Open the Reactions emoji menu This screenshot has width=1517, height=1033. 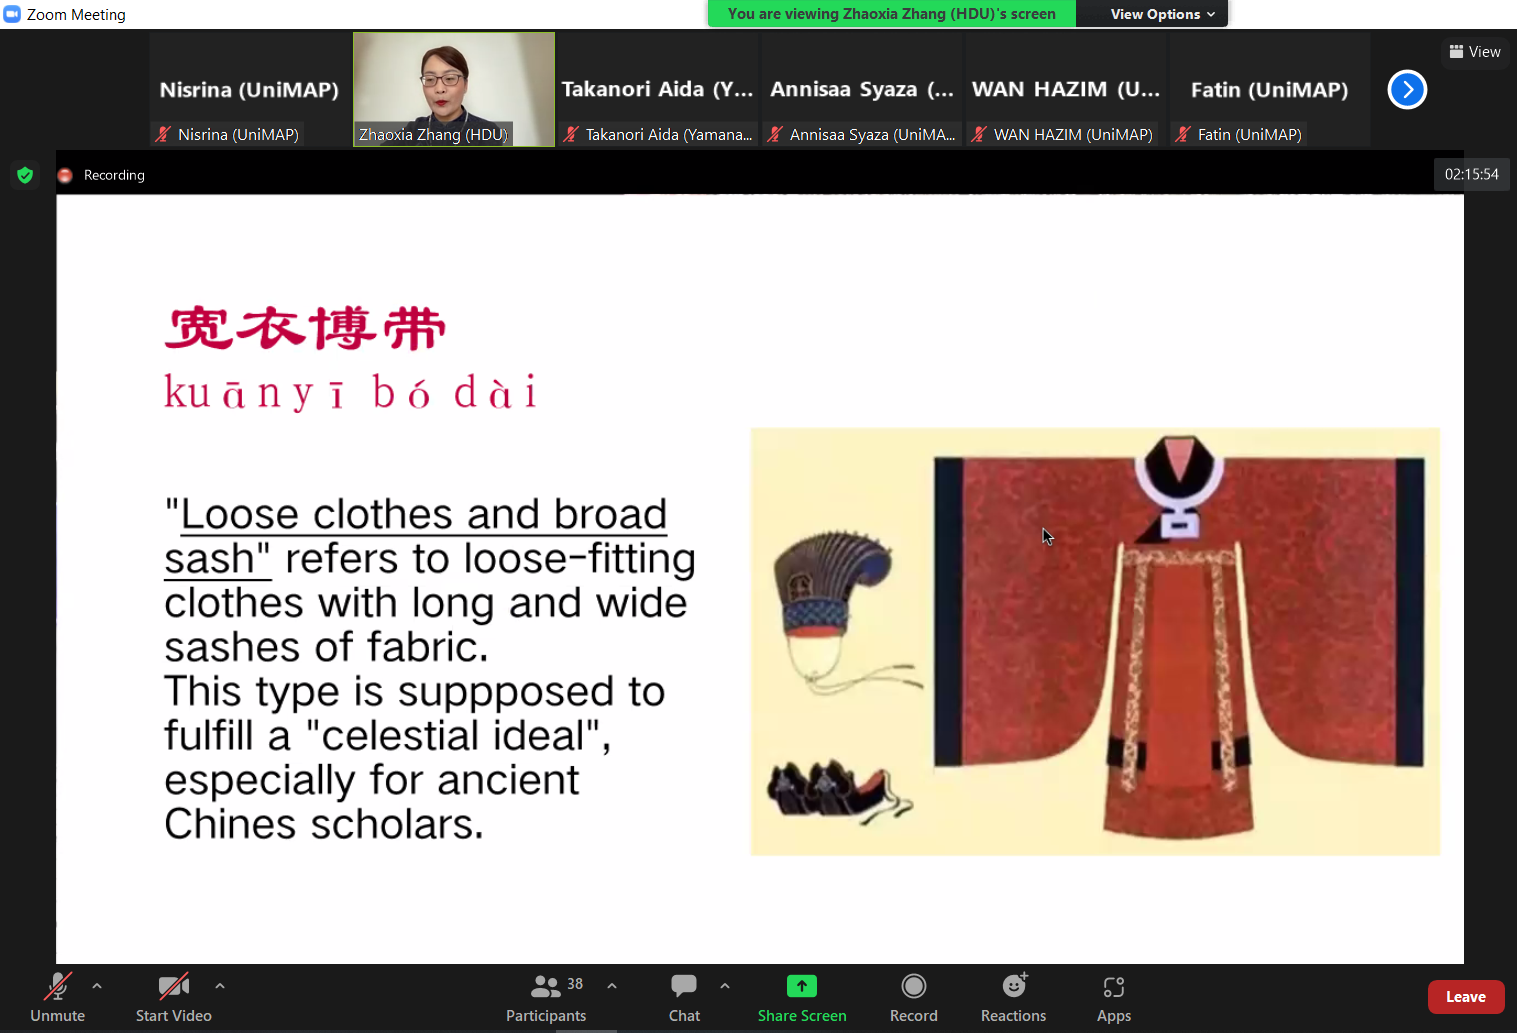click(x=1013, y=987)
